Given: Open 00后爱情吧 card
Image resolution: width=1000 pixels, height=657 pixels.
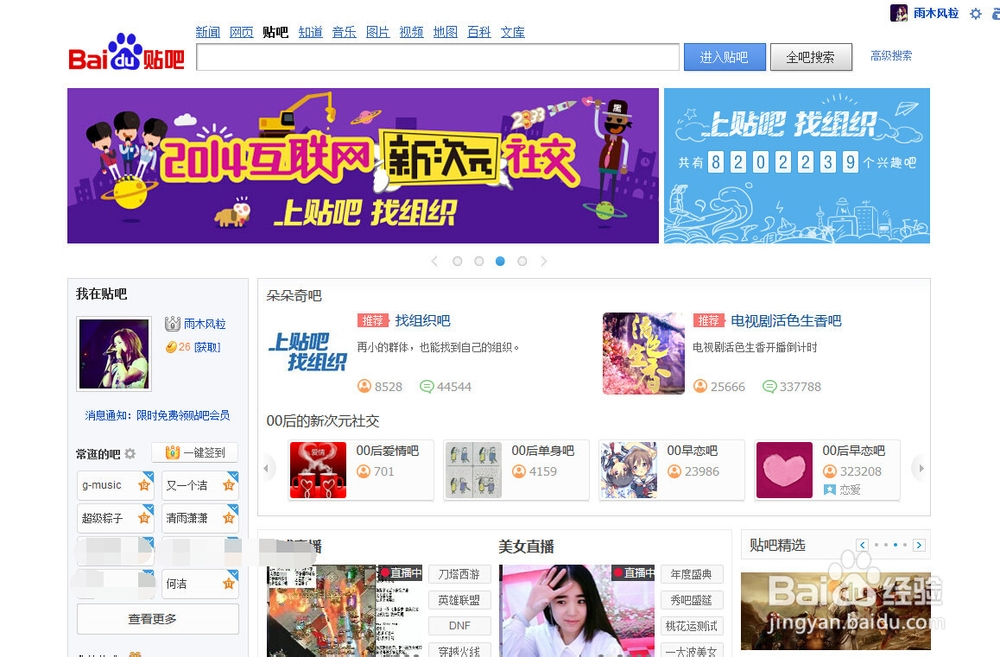Looking at the screenshot, I should point(361,470).
